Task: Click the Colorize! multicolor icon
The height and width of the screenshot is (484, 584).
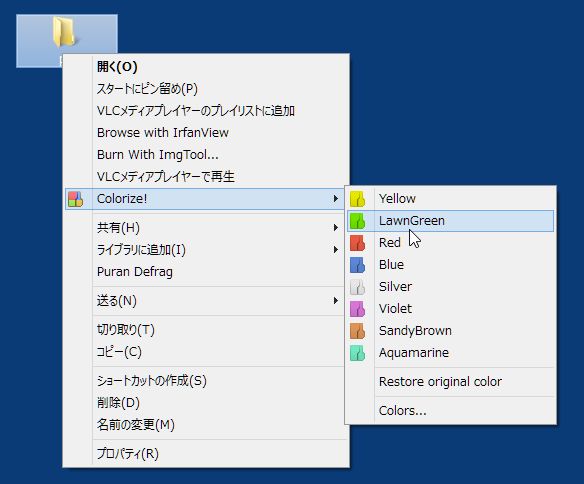Action: click(76, 199)
